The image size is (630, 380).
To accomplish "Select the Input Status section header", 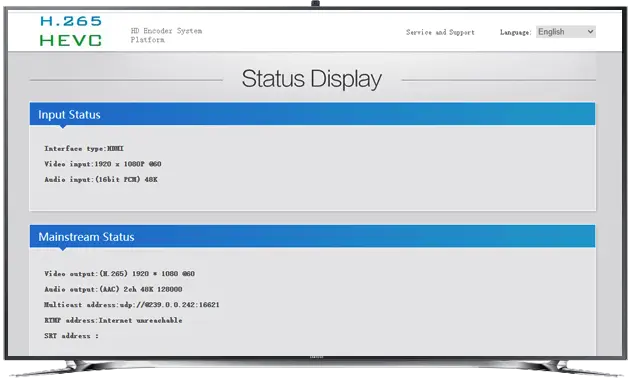I will 312,114.
